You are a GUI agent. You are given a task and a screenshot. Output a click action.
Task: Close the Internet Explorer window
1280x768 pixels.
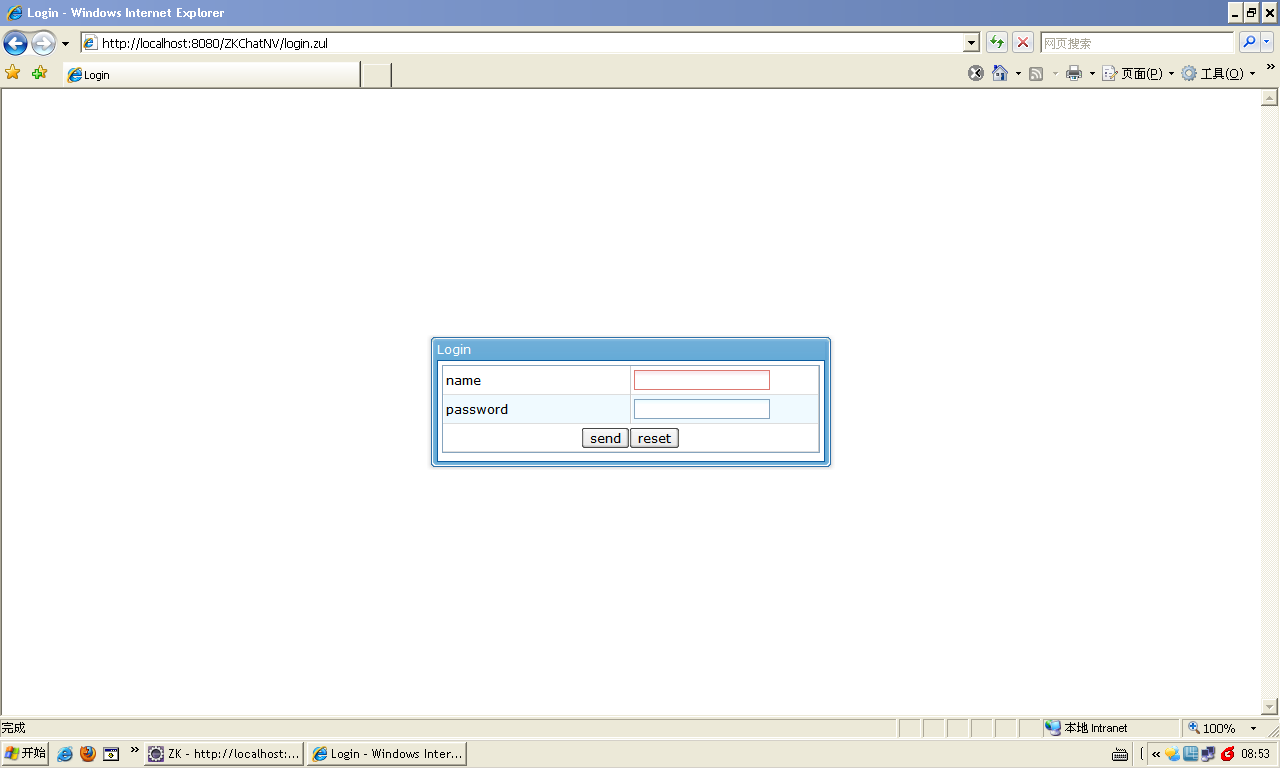[x=1270, y=13]
